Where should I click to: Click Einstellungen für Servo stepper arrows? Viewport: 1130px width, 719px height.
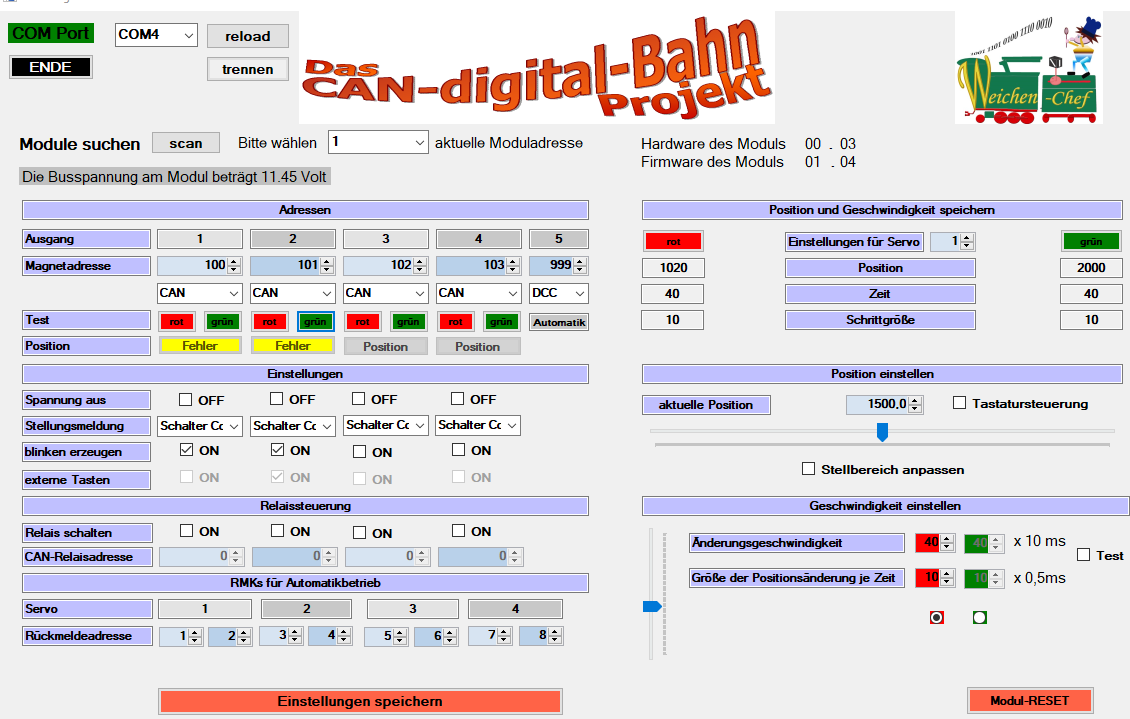point(967,242)
